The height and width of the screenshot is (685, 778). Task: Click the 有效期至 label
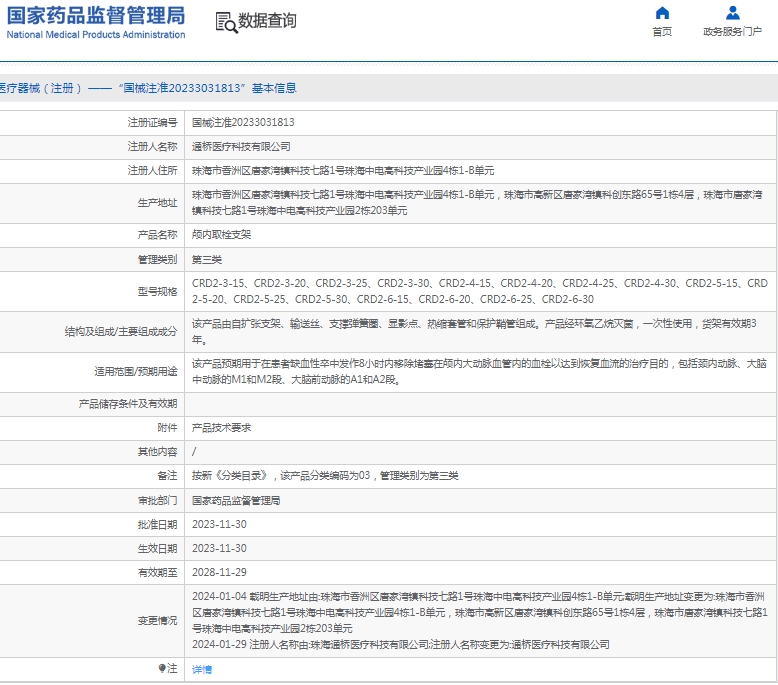[x=157, y=572]
